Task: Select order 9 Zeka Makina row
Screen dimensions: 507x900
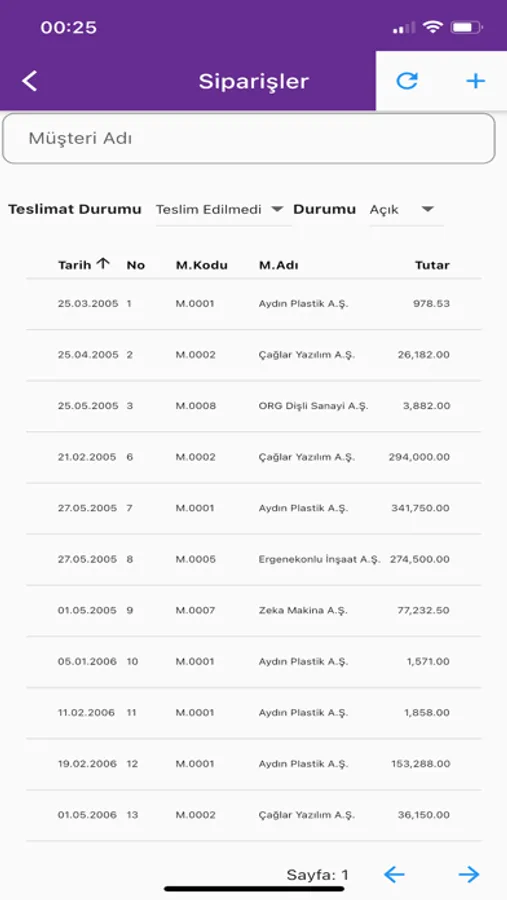Action: 253,610
